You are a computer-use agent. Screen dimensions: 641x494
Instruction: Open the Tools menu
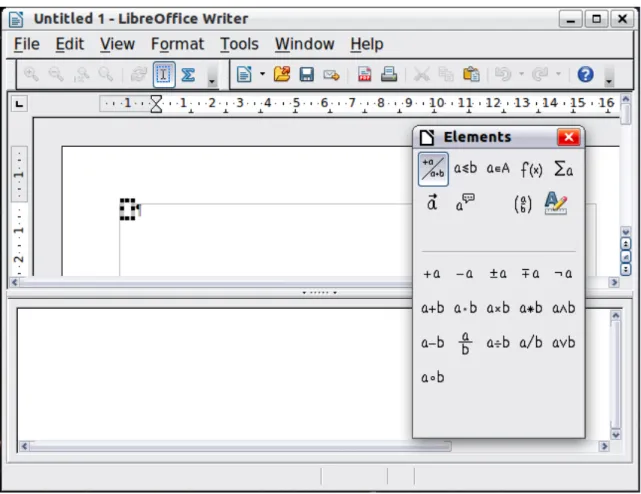239,44
